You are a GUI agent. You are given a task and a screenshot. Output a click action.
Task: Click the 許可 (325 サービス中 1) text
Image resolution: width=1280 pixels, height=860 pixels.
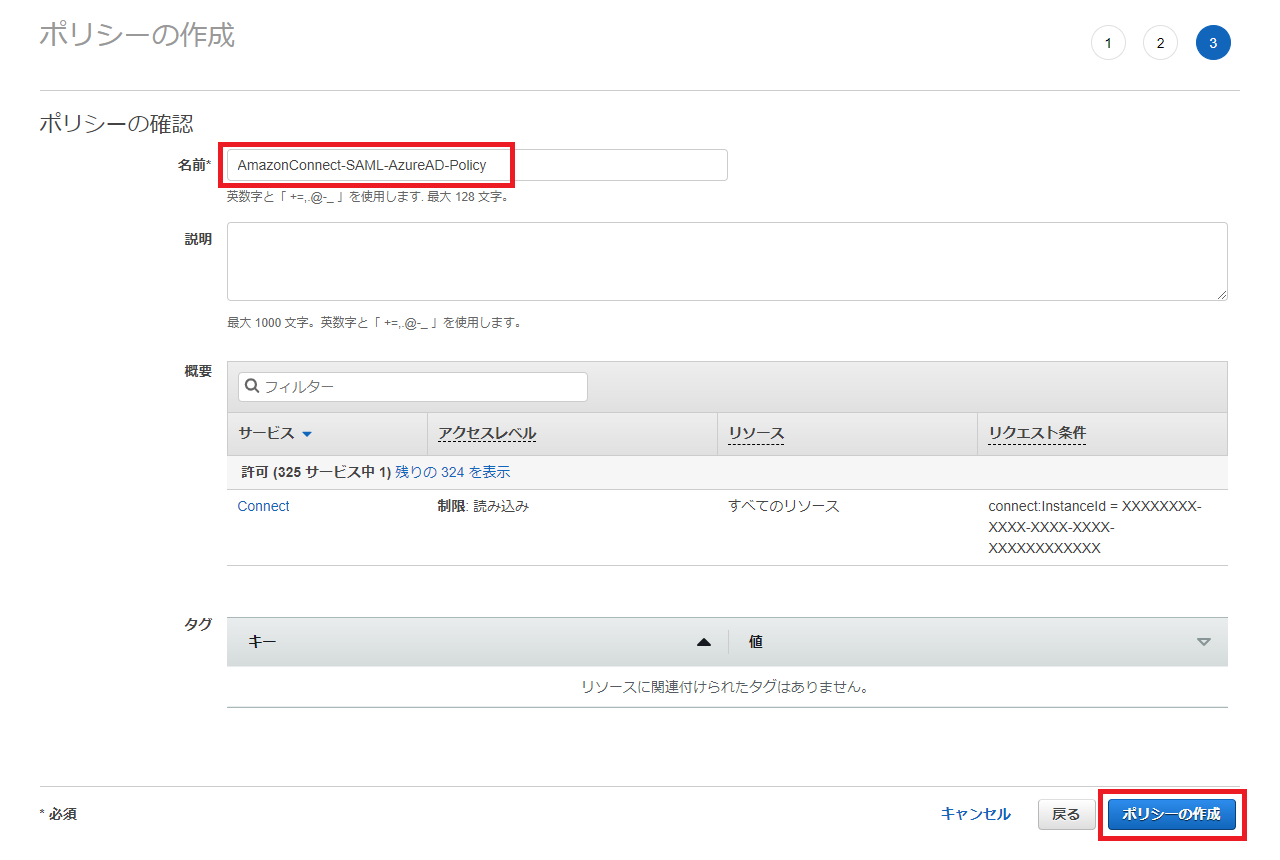click(316, 472)
